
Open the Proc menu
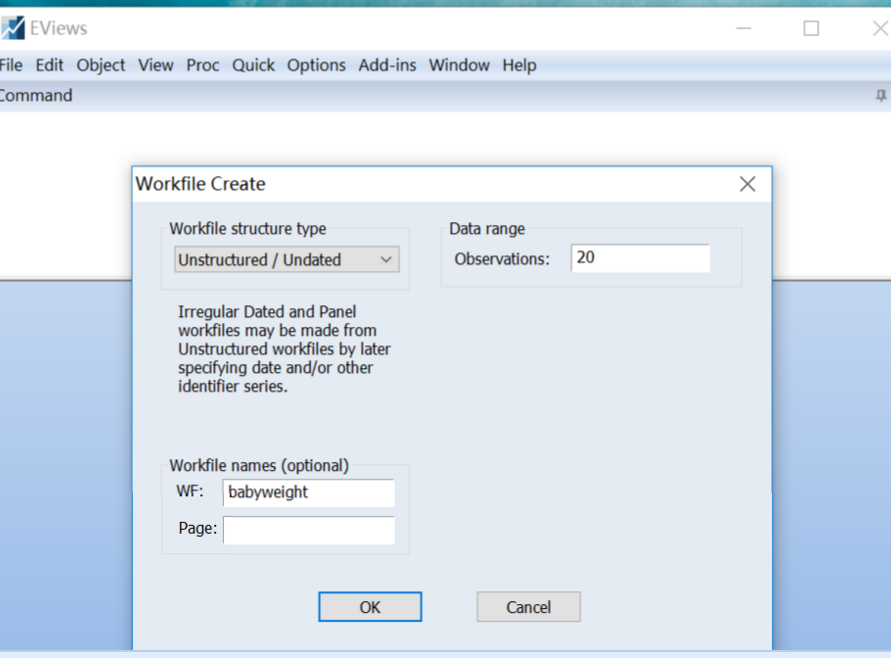203,65
